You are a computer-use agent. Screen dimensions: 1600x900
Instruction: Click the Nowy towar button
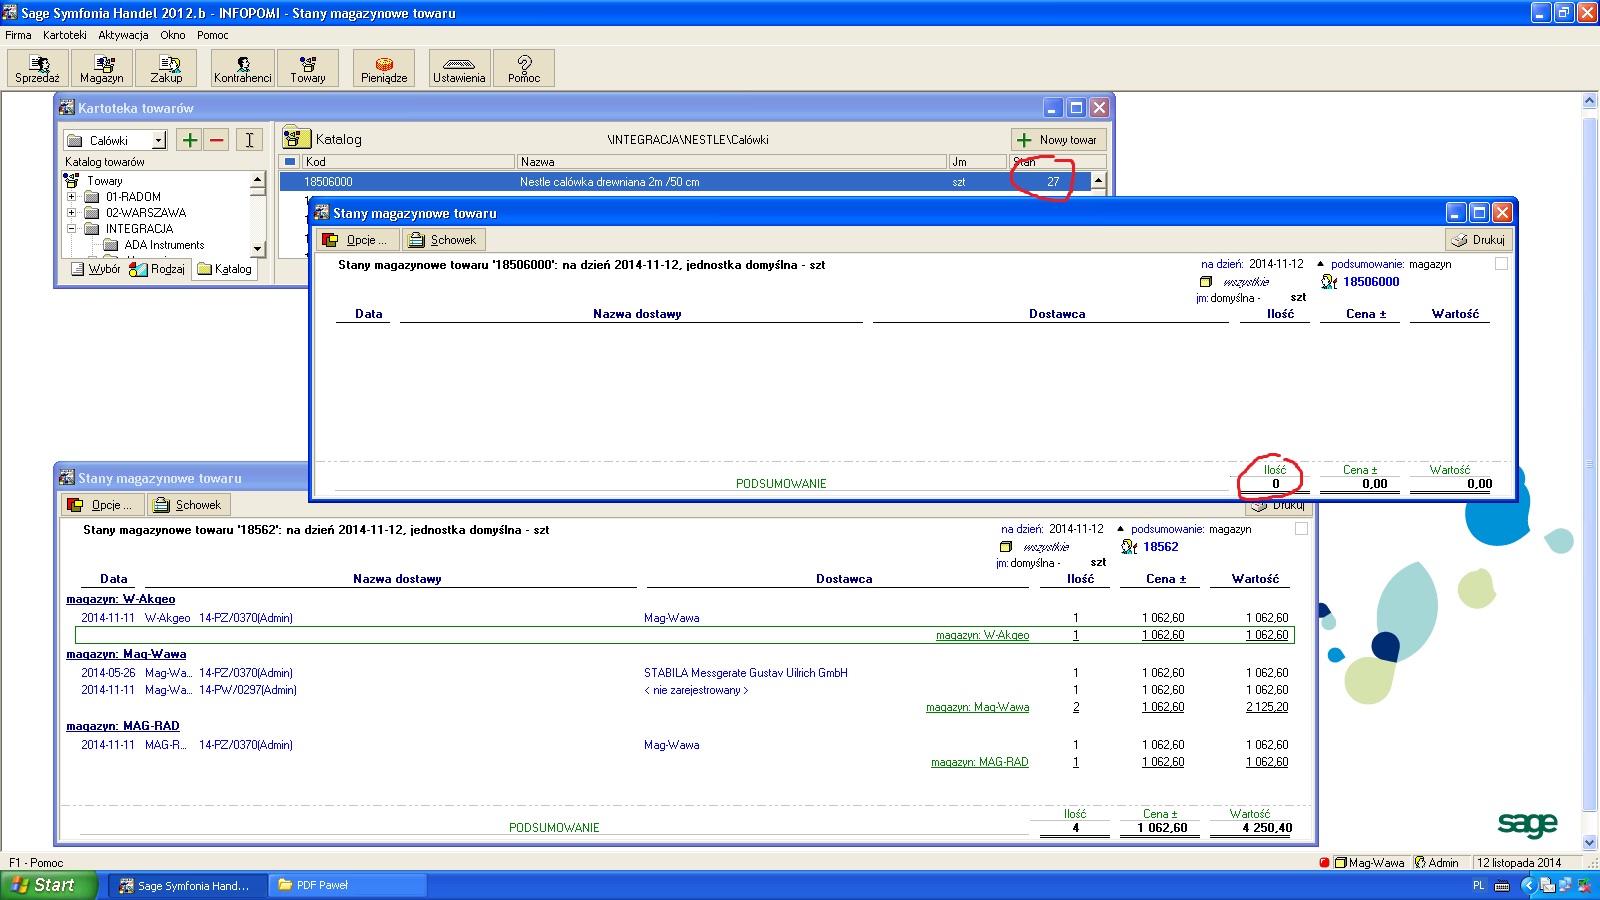coord(1058,140)
